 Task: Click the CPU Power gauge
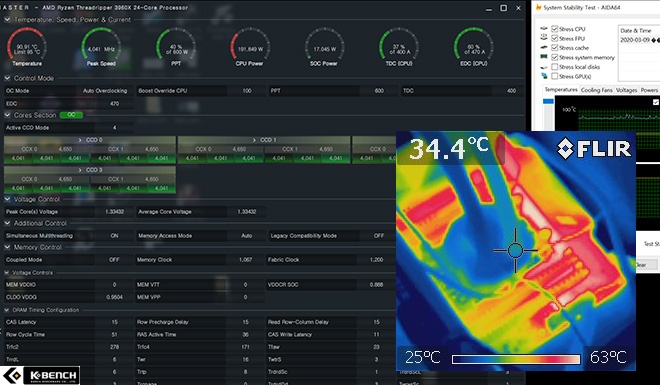tap(250, 47)
